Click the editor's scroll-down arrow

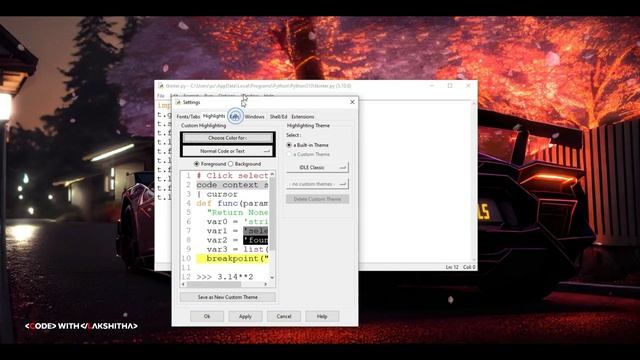coord(474,260)
